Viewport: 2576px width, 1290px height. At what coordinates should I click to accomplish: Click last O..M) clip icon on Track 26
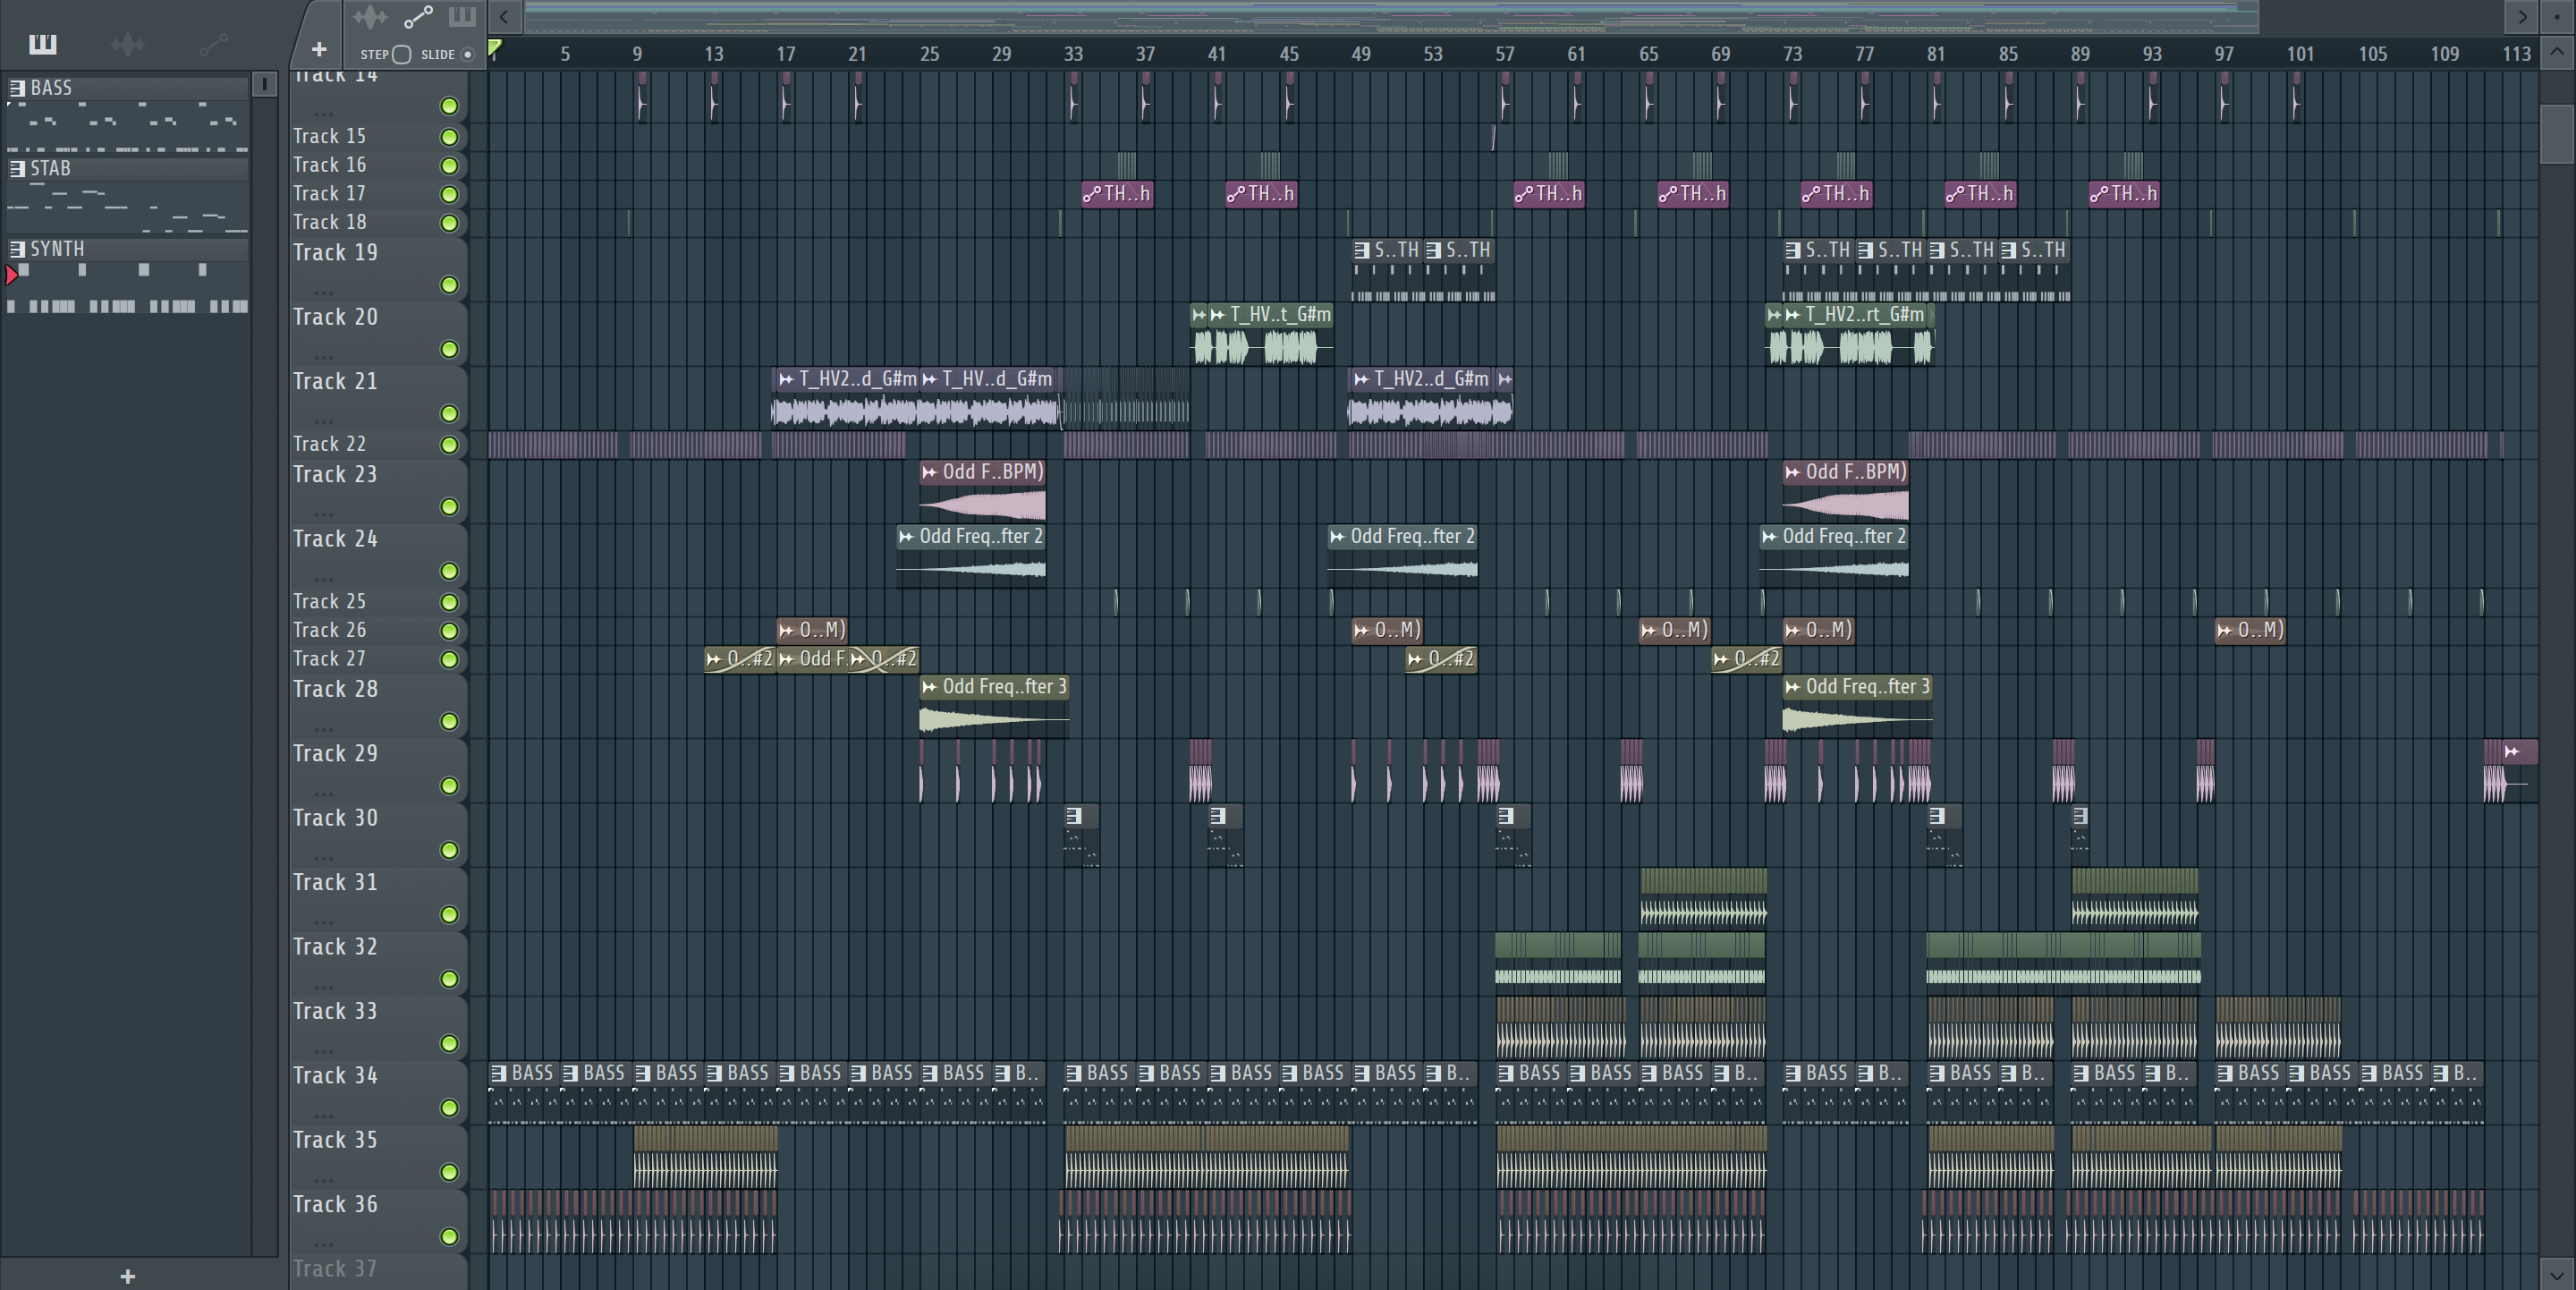click(x=2225, y=630)
